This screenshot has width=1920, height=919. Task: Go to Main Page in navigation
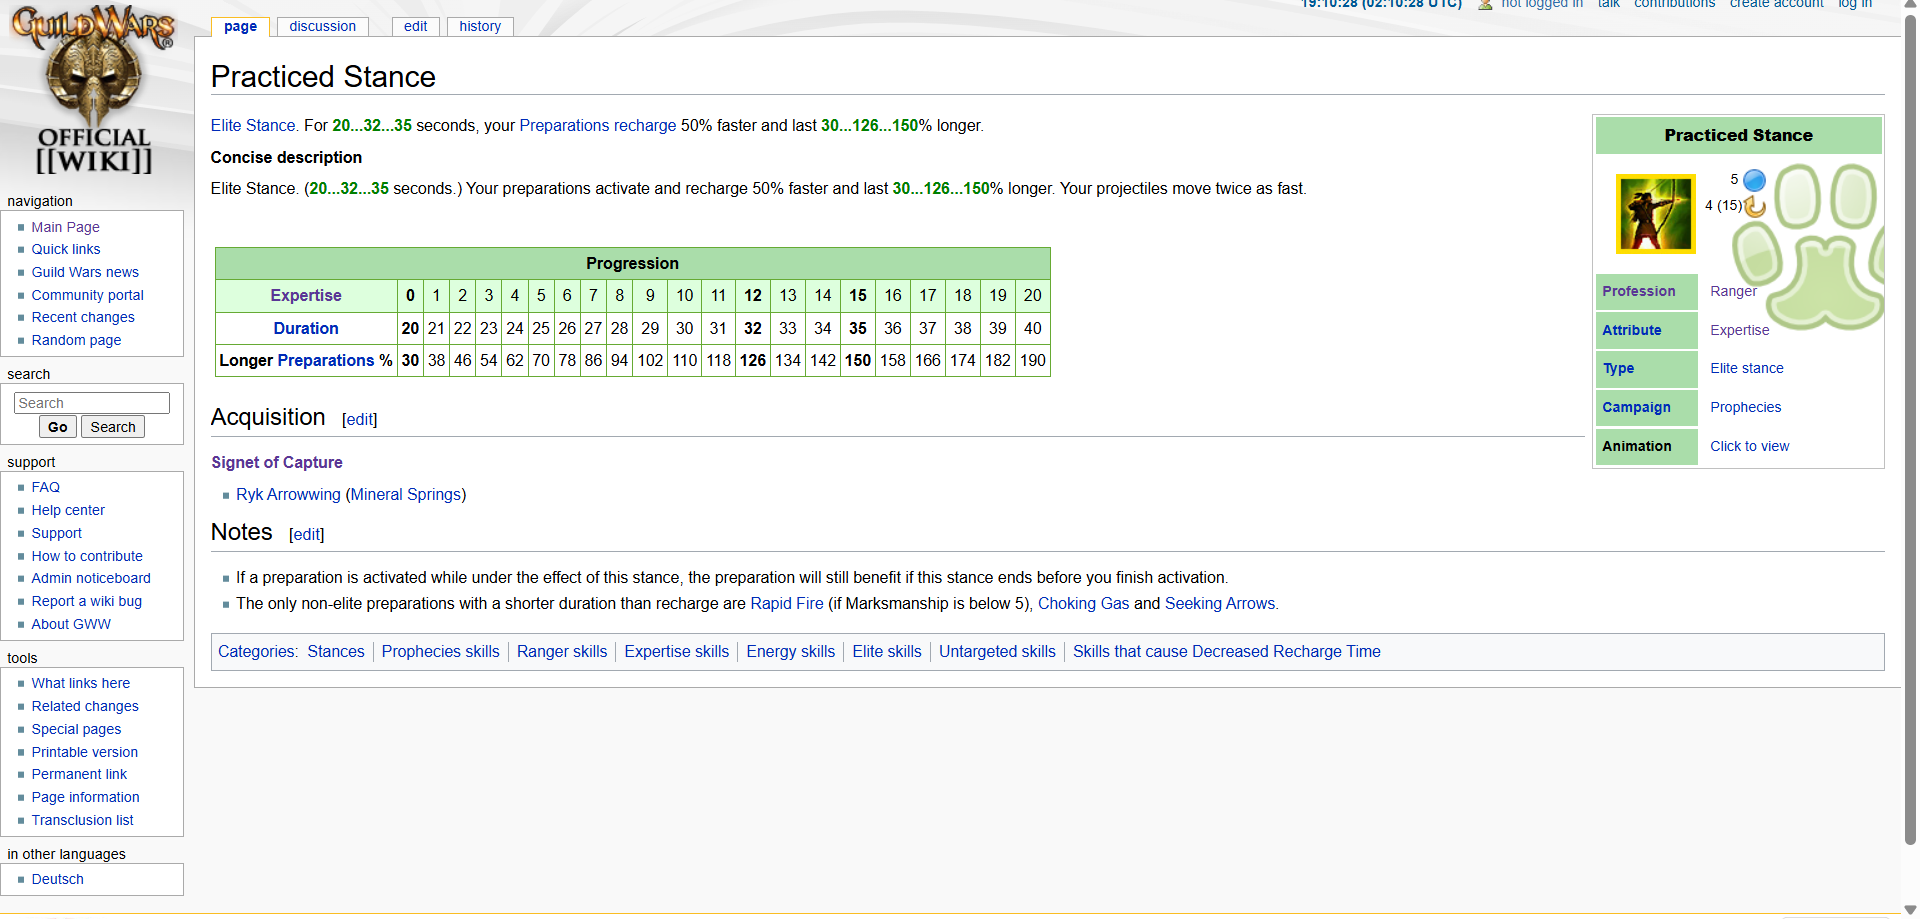pyautogui.click(x=65, y=227)
